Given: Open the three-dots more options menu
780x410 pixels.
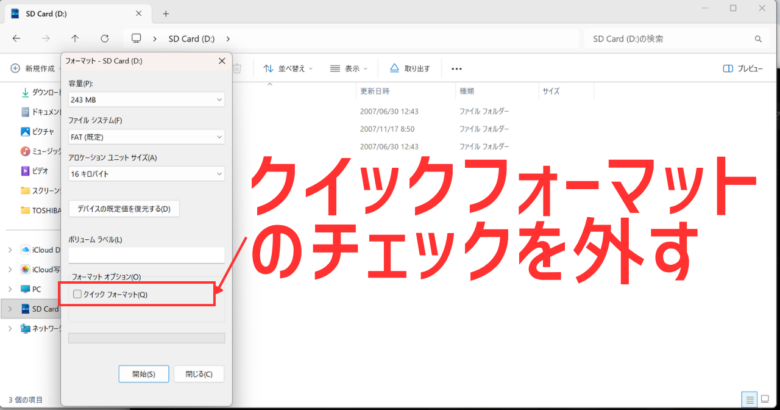Looking at the screenshot, I should (x=457, y=69).
